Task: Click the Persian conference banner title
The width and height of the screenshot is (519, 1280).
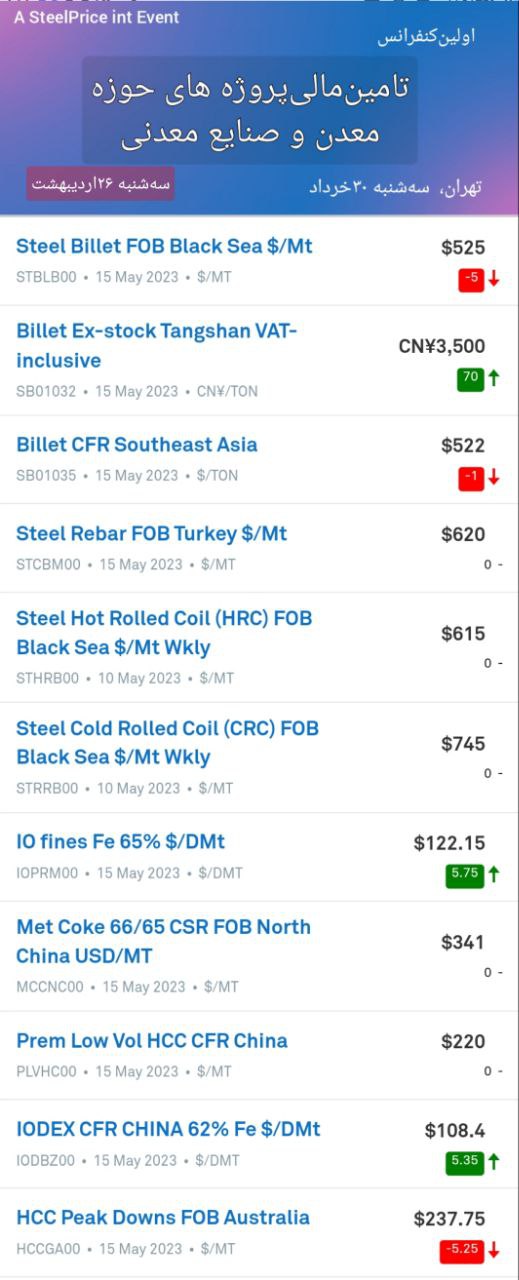Action: 250,110
